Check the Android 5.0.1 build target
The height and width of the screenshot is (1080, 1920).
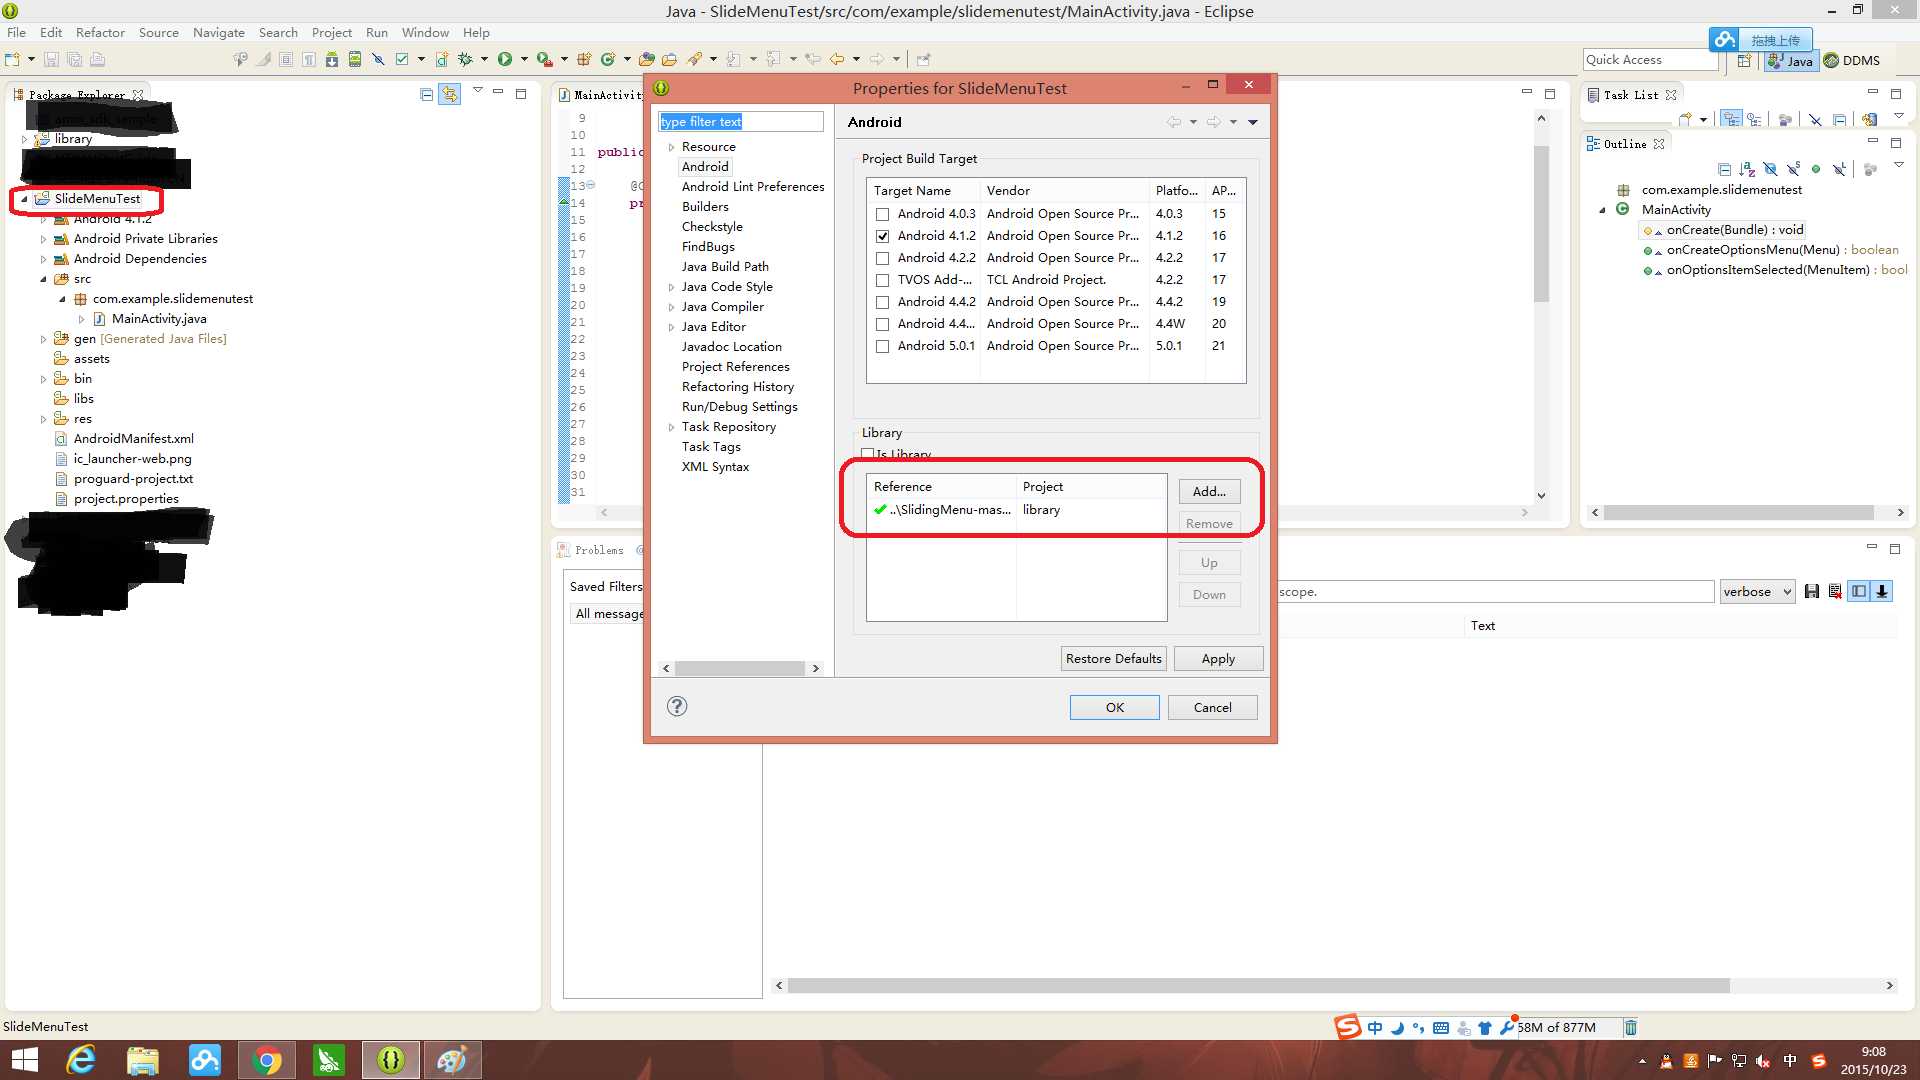[x=882, y=346]
